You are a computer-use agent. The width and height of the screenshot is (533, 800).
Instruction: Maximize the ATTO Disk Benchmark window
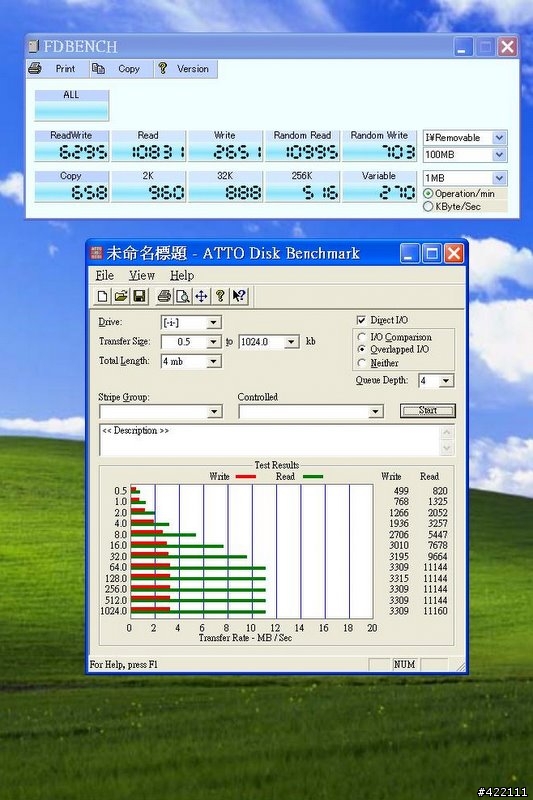tap(432, 253)
